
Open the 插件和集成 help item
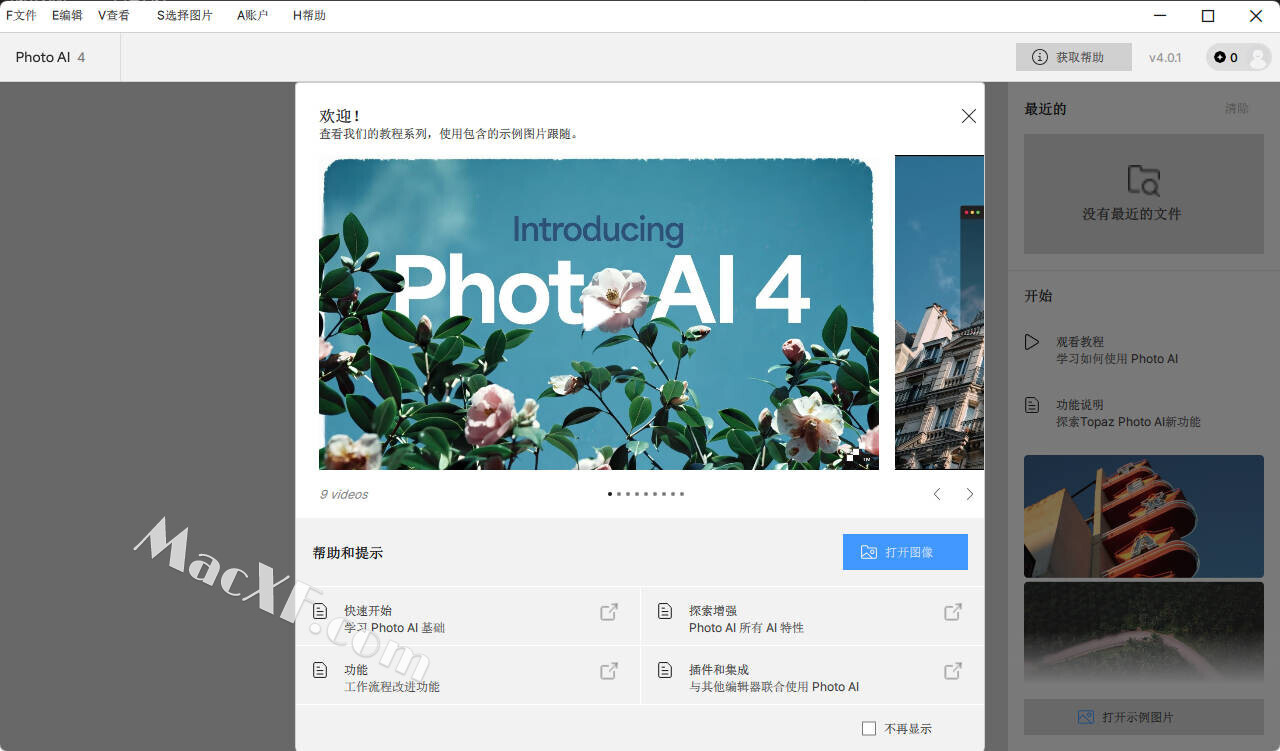(x=812, y=675)
